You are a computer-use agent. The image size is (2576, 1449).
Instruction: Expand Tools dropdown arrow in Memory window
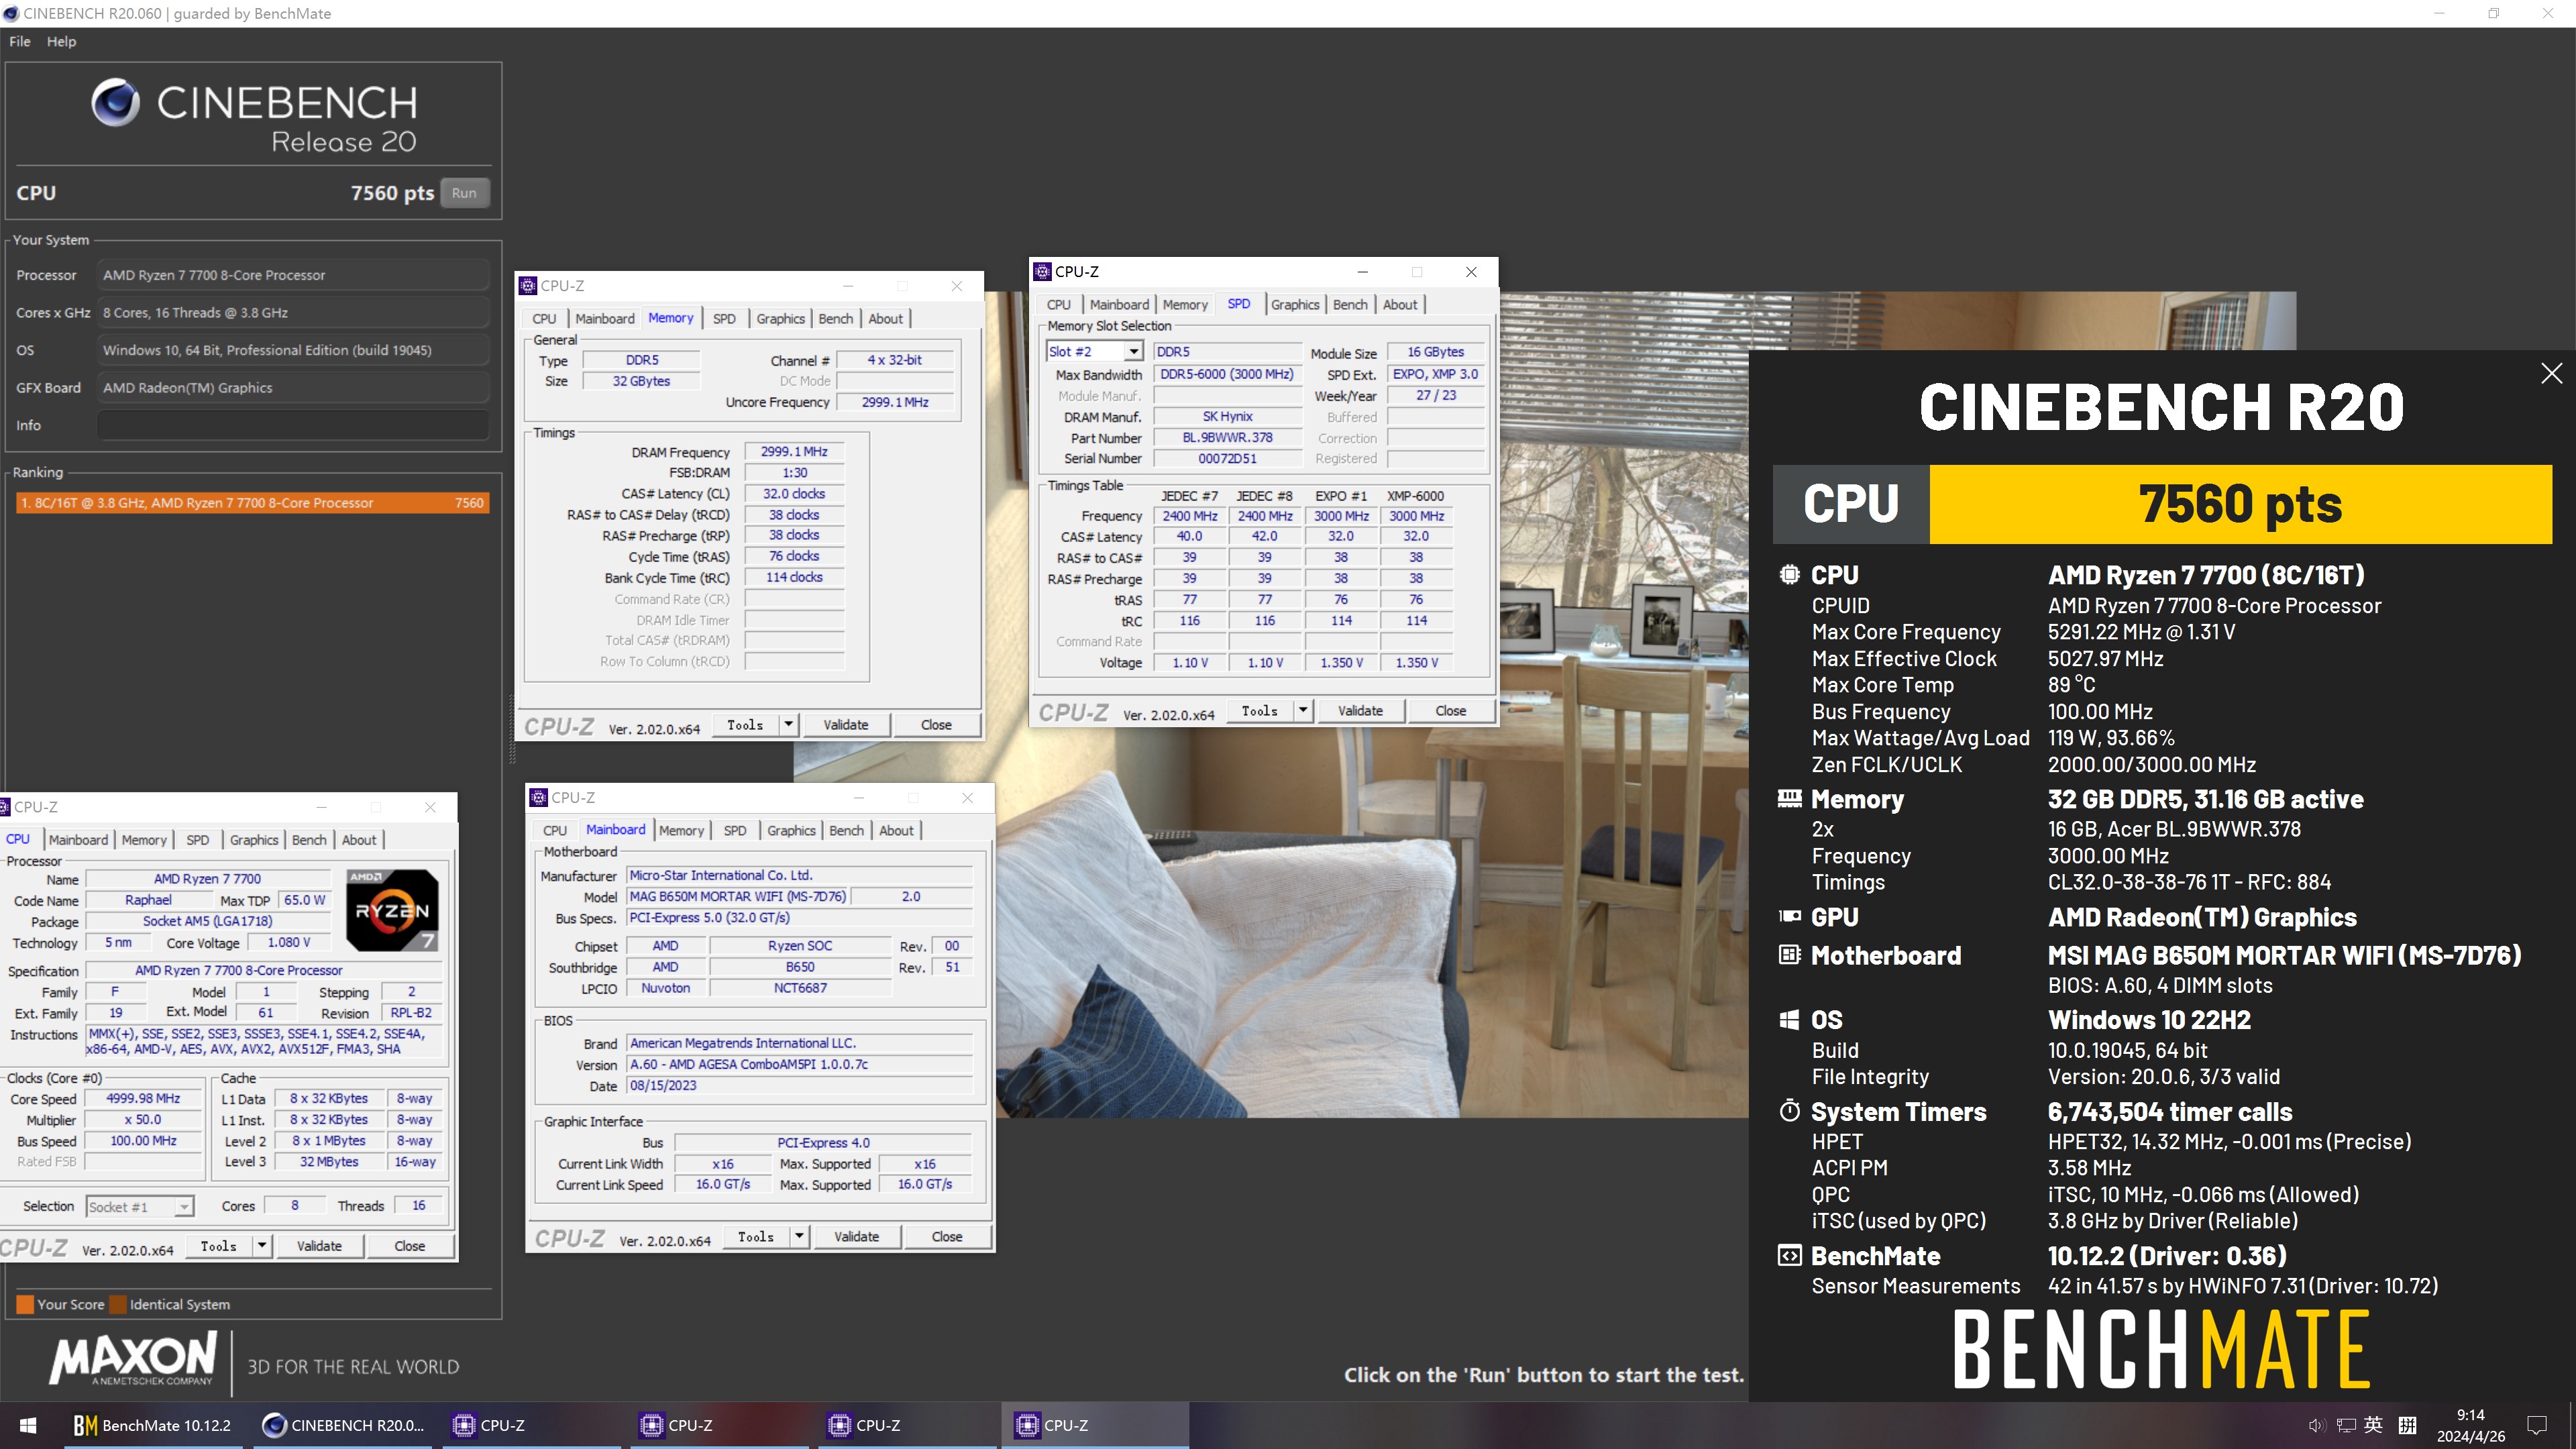click(x=788, y=725)
